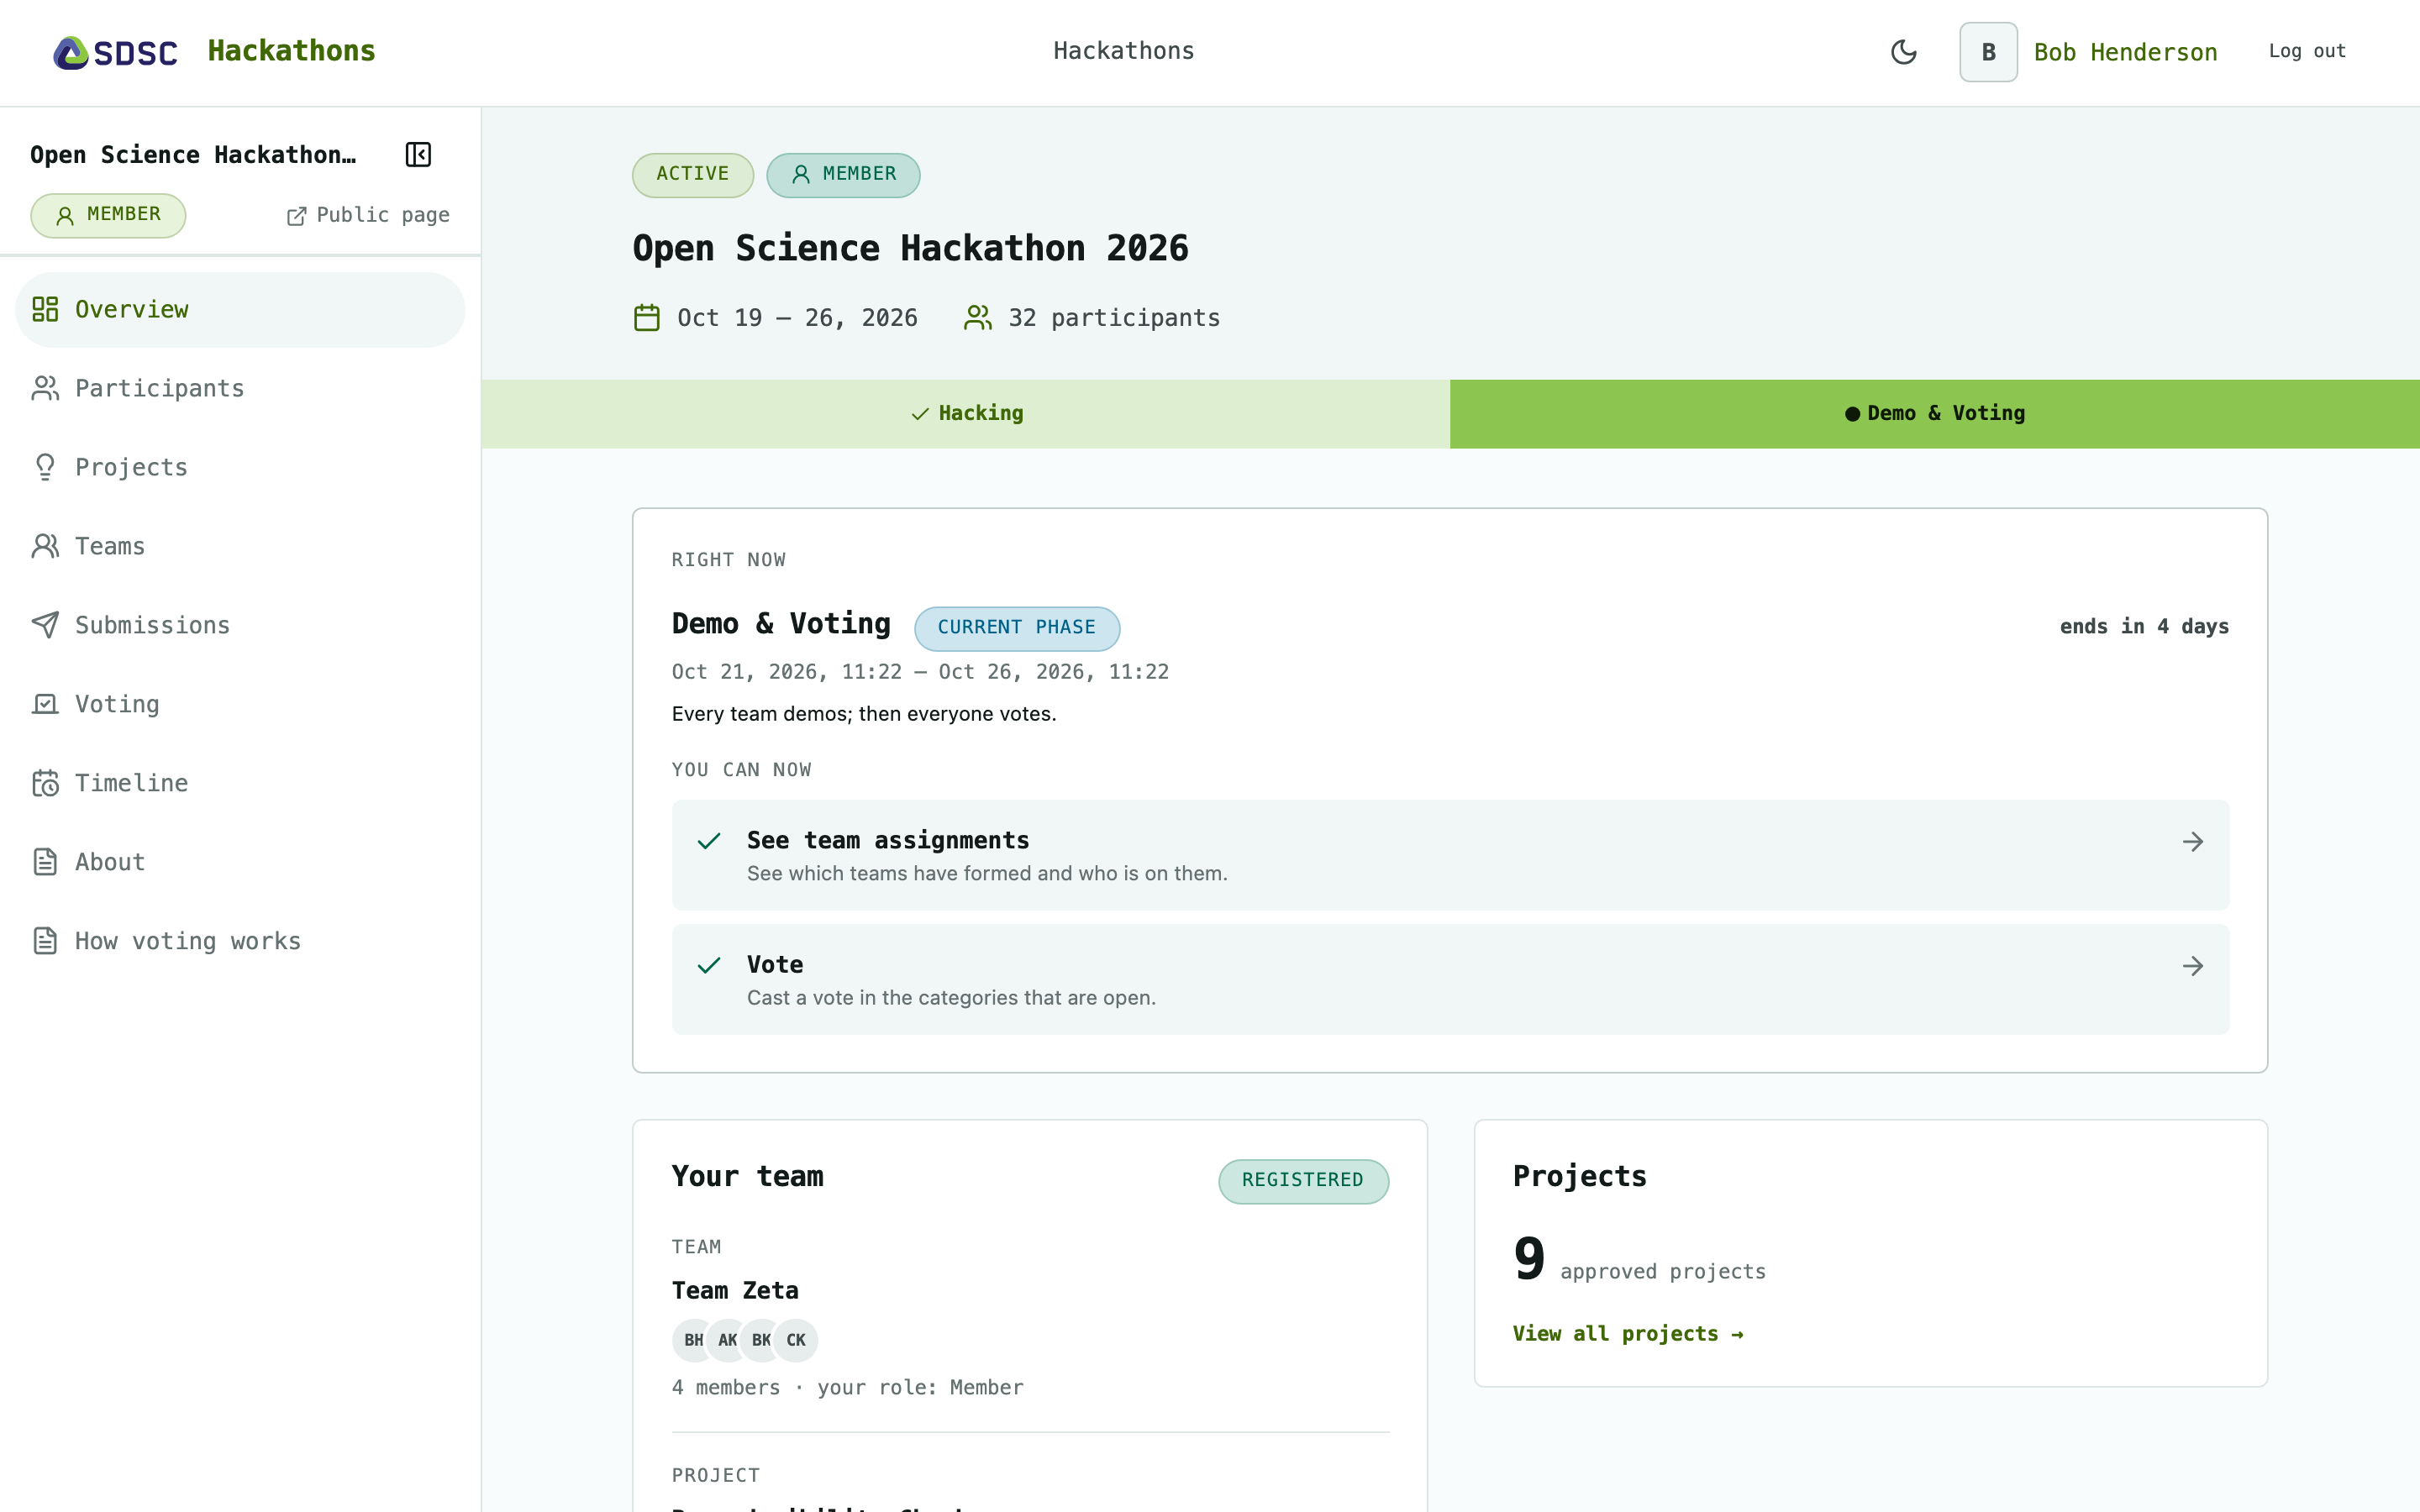Click the ACTIVE status badge
Image resolution: width=2420 pixels, height=1512 pixels.
pyautogui.click(x=692, y=175)
